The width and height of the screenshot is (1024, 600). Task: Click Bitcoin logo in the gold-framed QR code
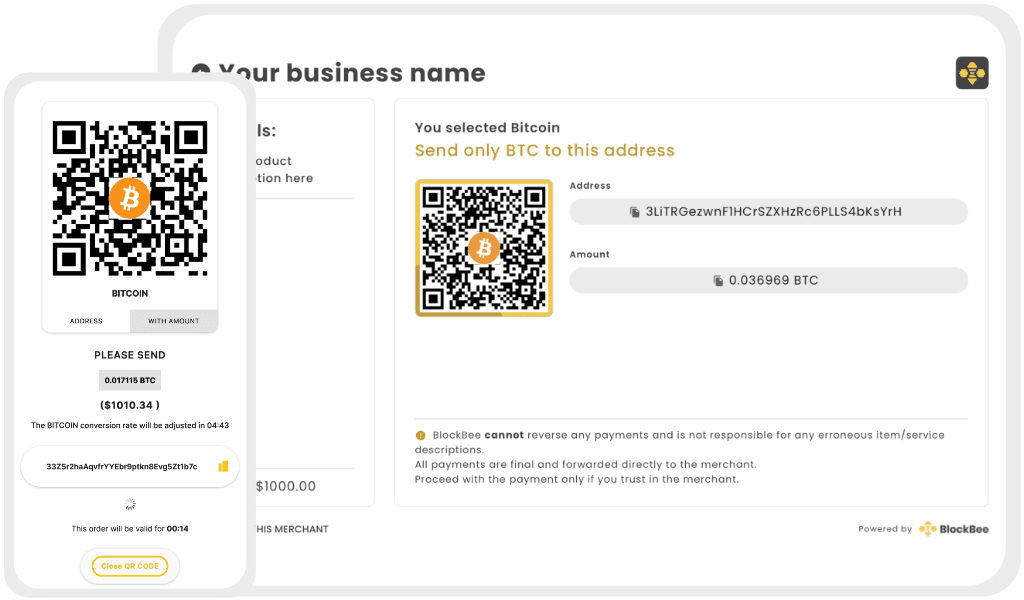pyautogui.click(x=484, y=247)
